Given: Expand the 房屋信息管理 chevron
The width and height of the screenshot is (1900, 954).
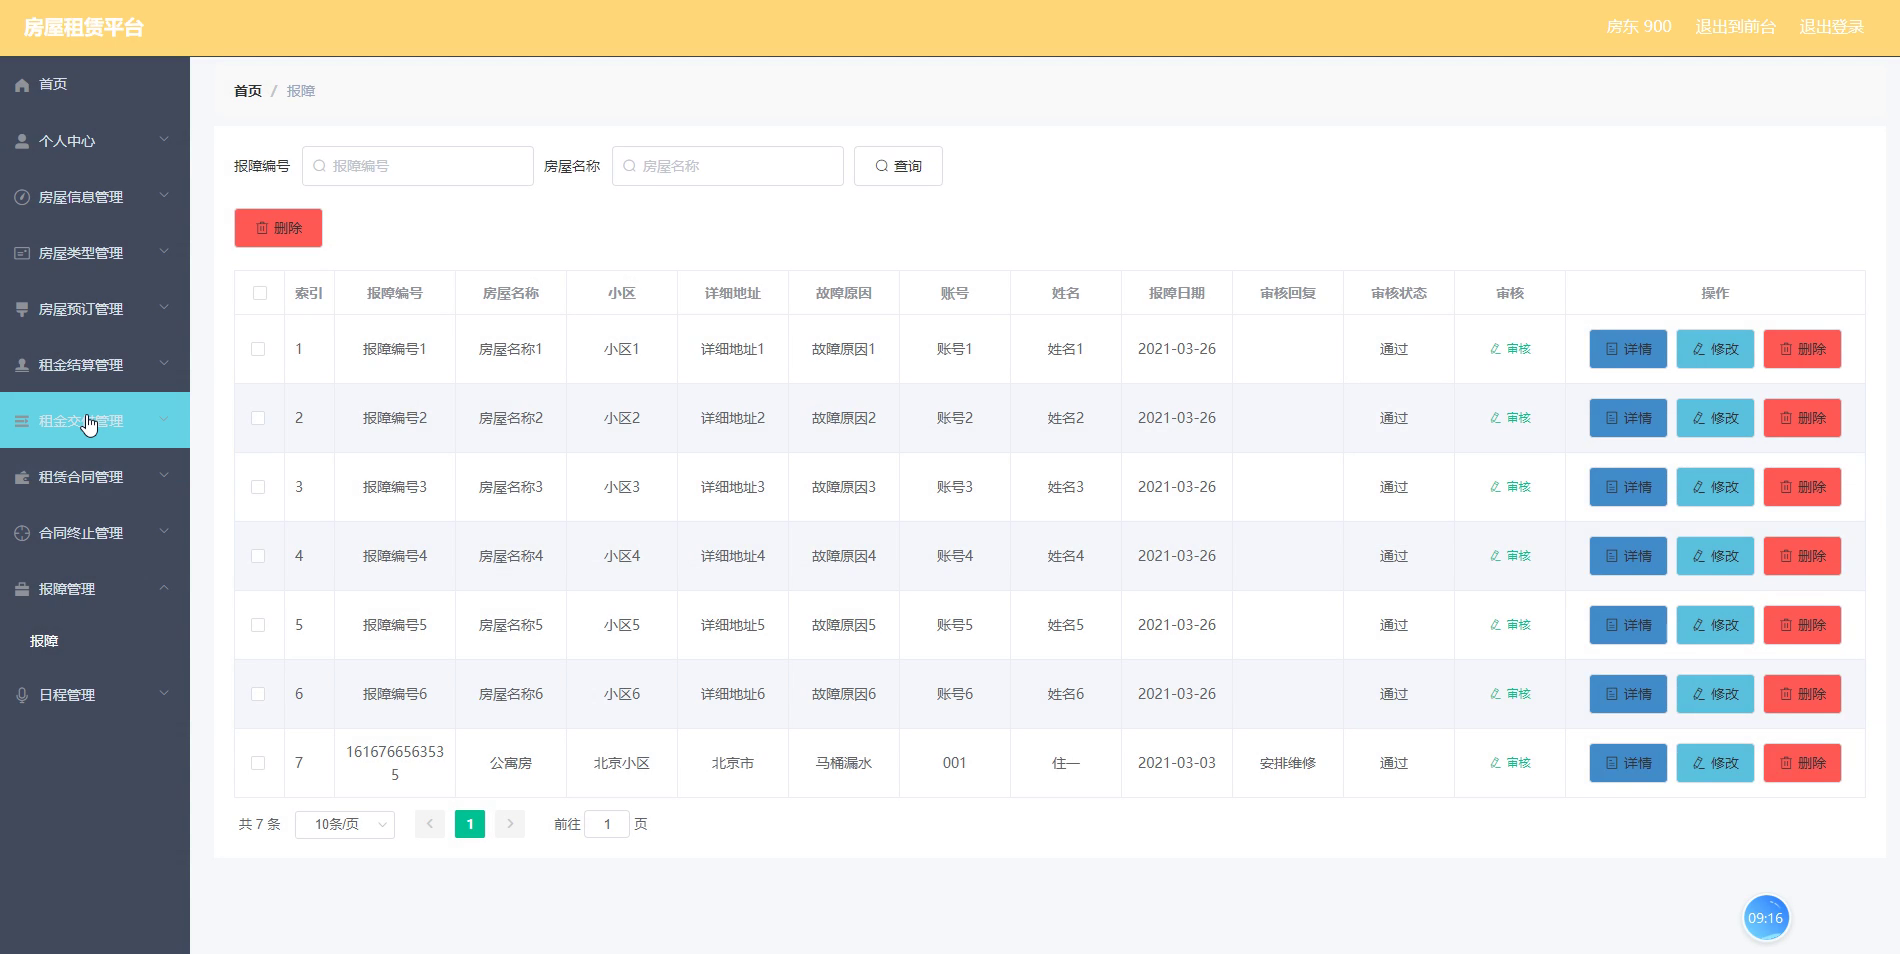Looking at the screenshot, I should click(164, 196).
